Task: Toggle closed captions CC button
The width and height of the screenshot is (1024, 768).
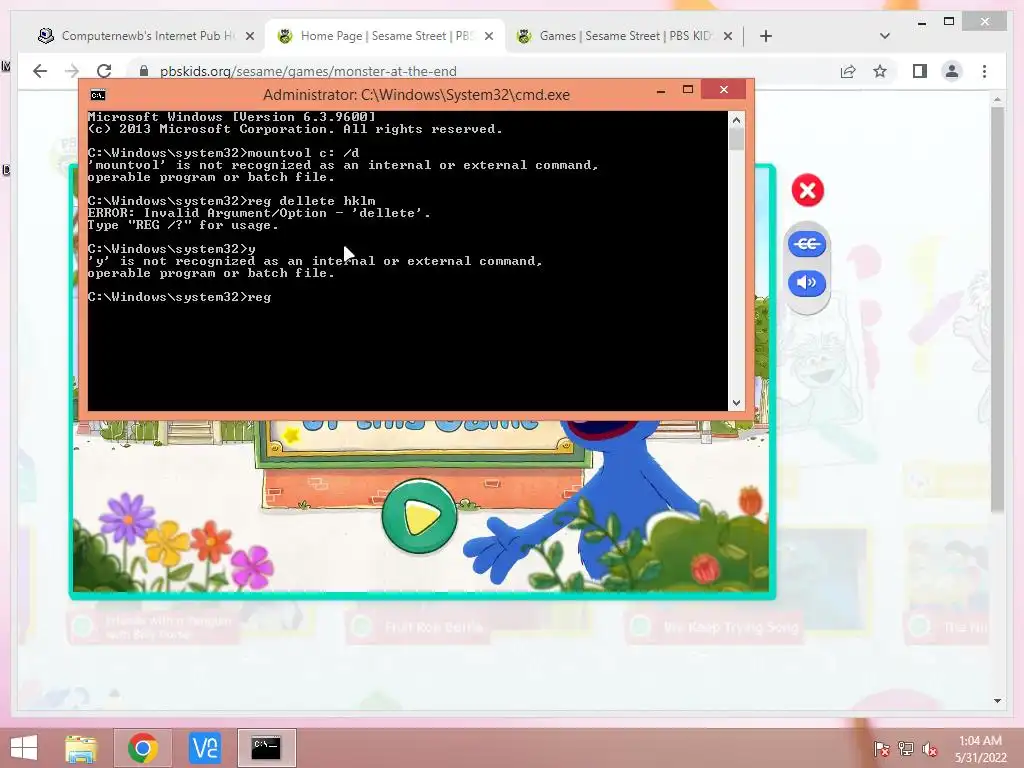Action: (808, 244)
